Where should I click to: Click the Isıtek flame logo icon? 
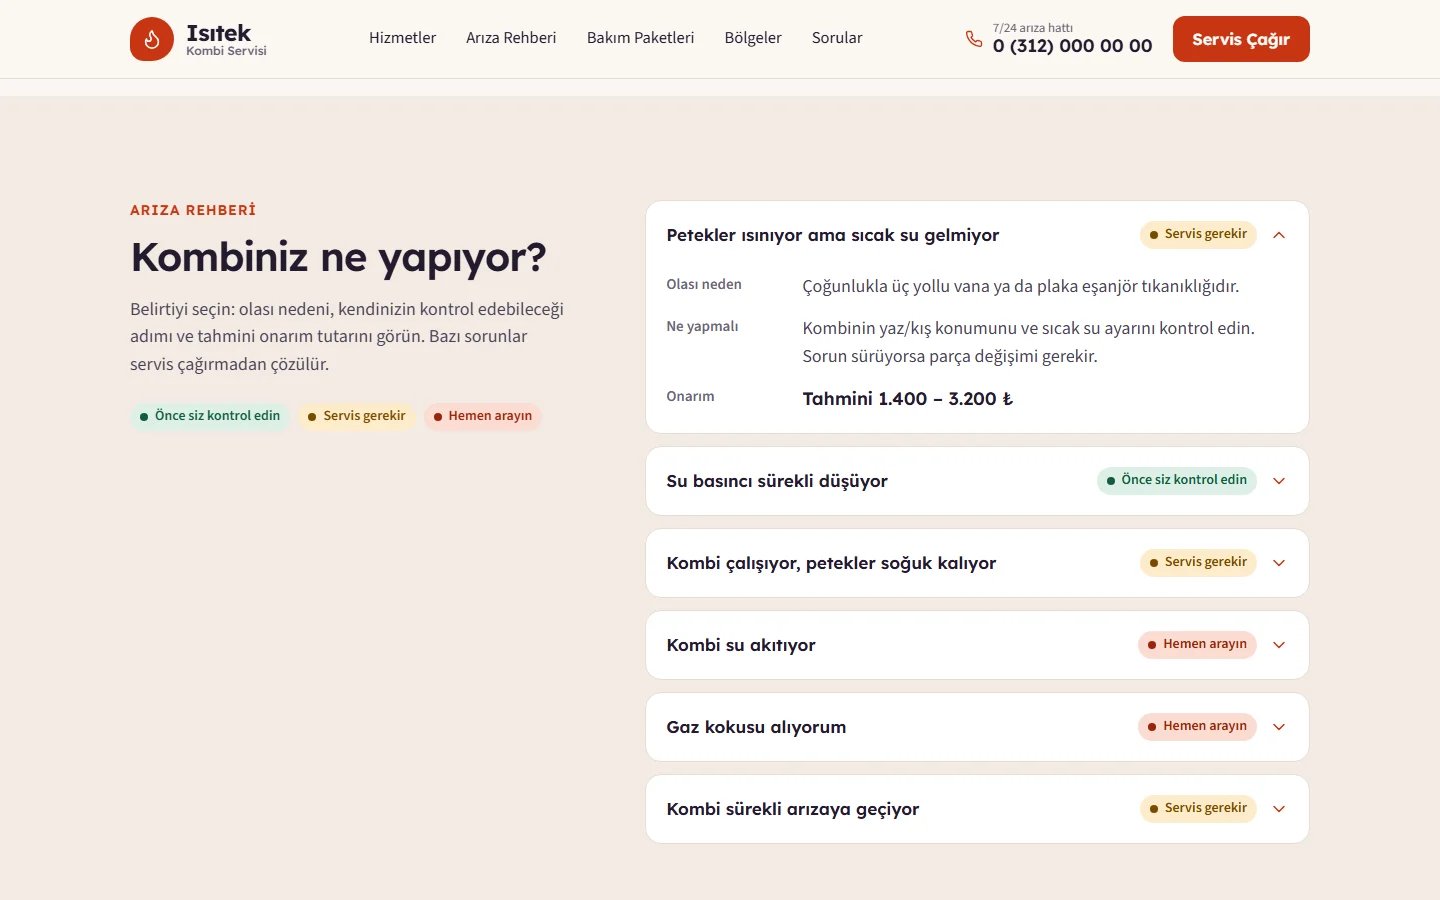click(x=152, y=39)
